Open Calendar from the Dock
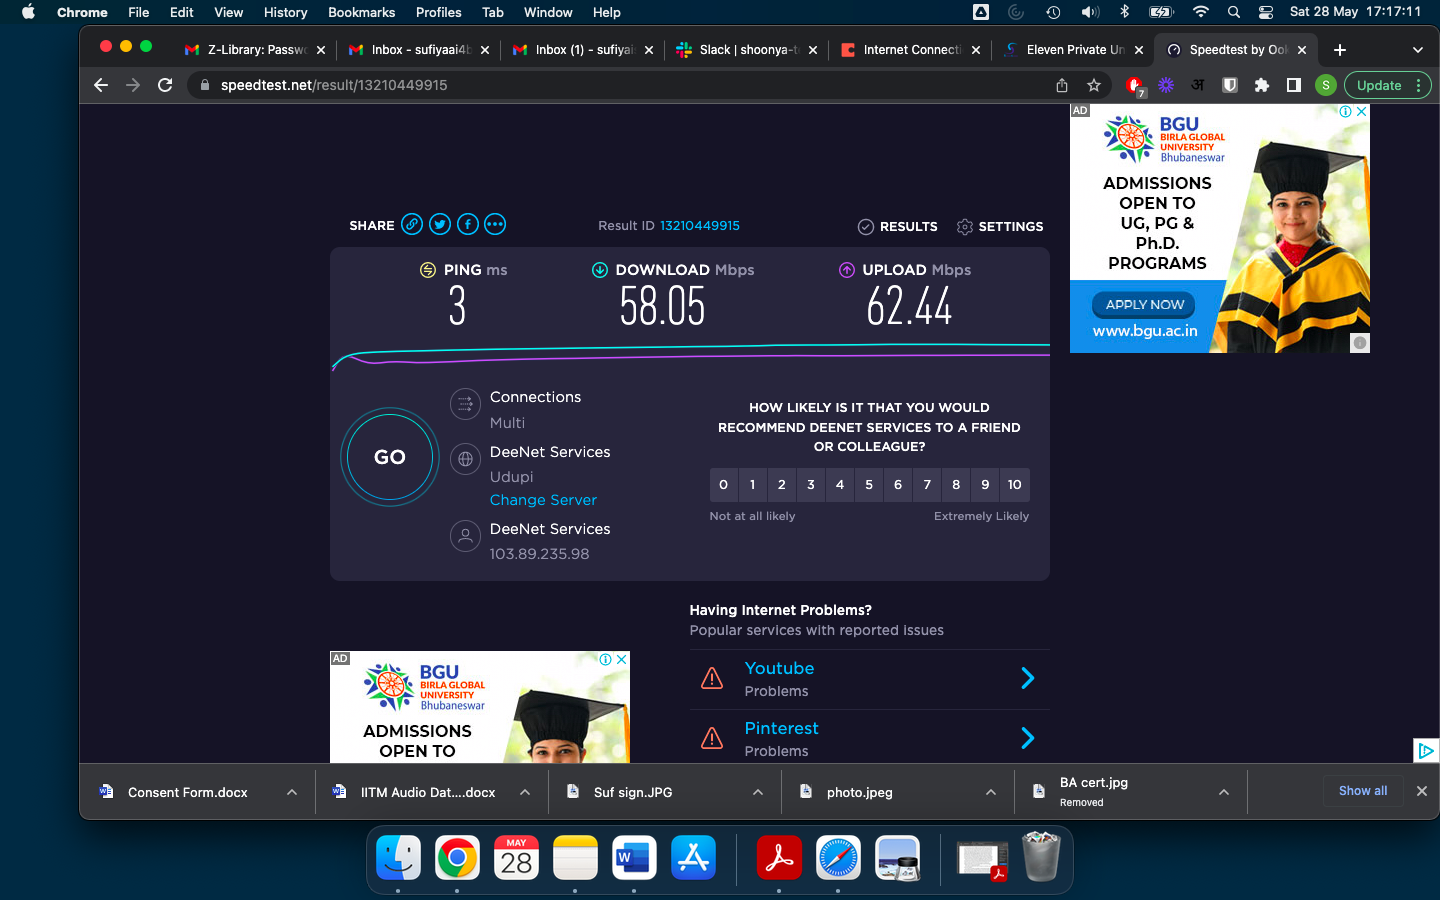Image resolution: width=1440 pixels, height=900 pixels. click(x=516, y=858)
